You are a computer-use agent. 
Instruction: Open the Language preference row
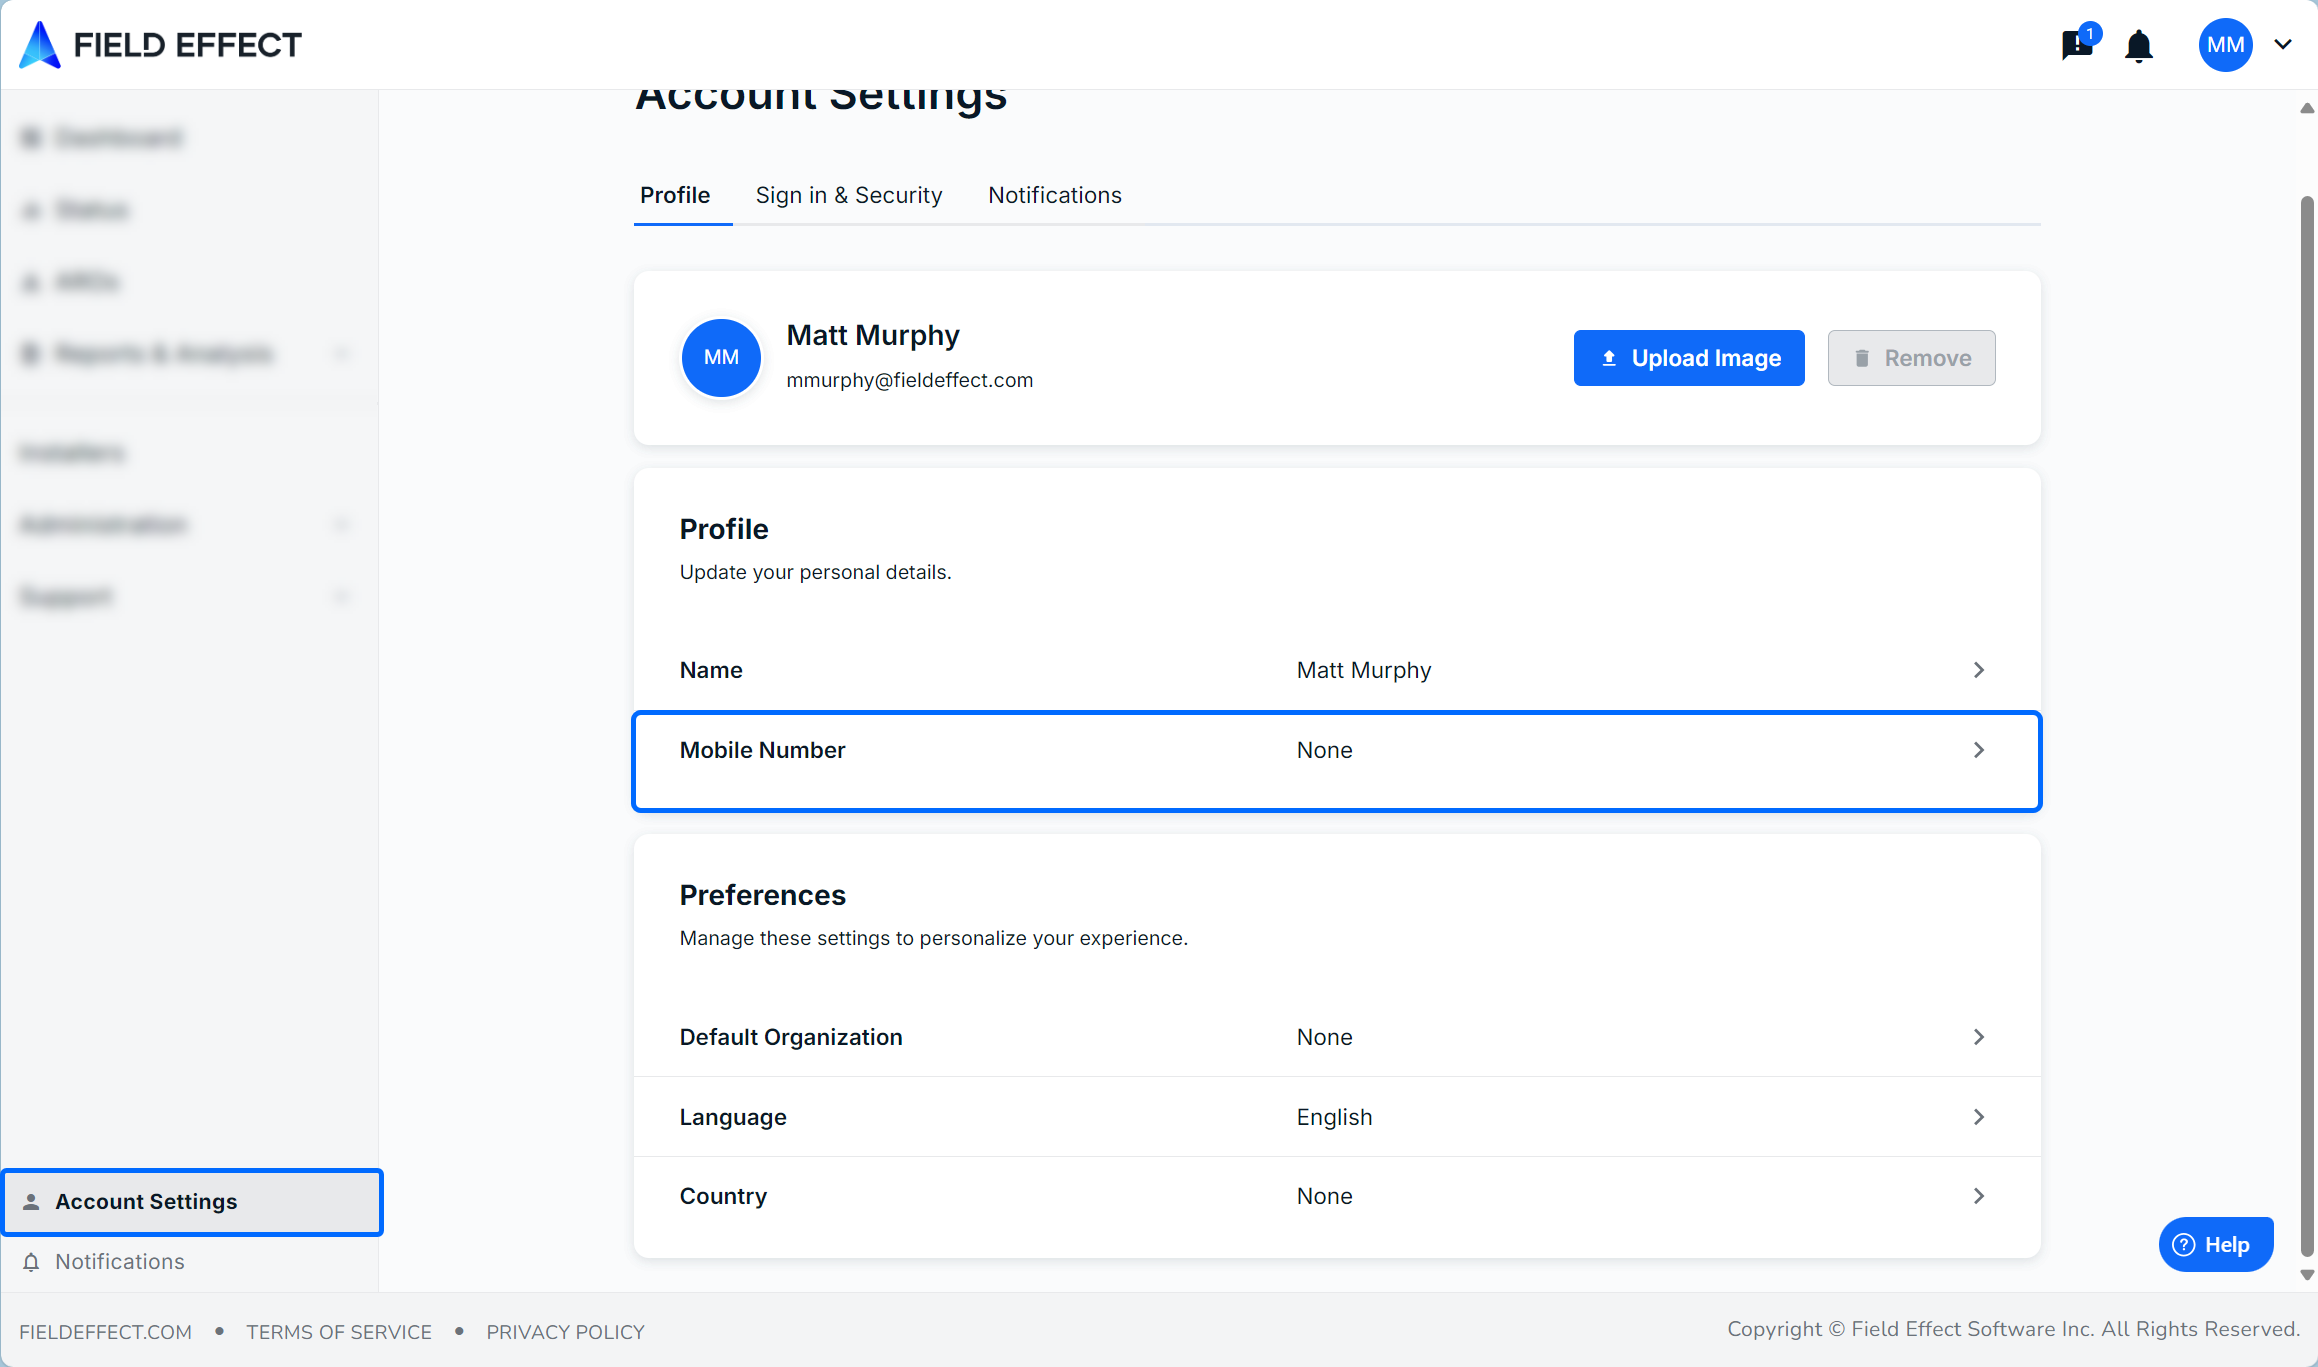1336,1117
